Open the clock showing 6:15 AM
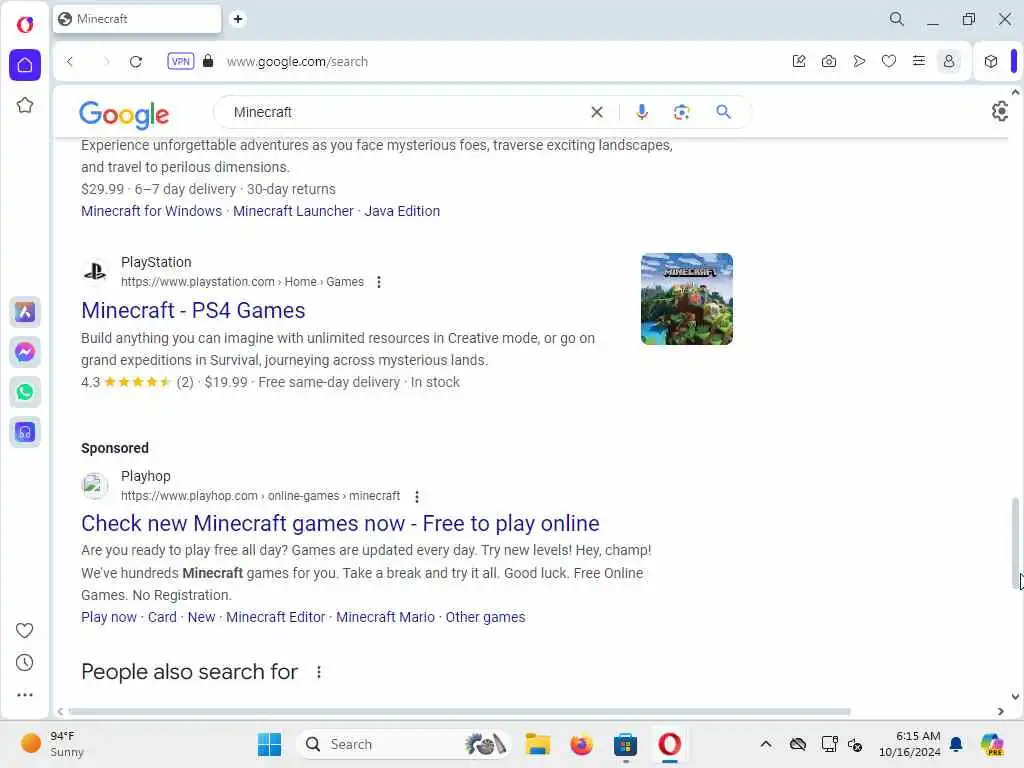 [910, 744]
